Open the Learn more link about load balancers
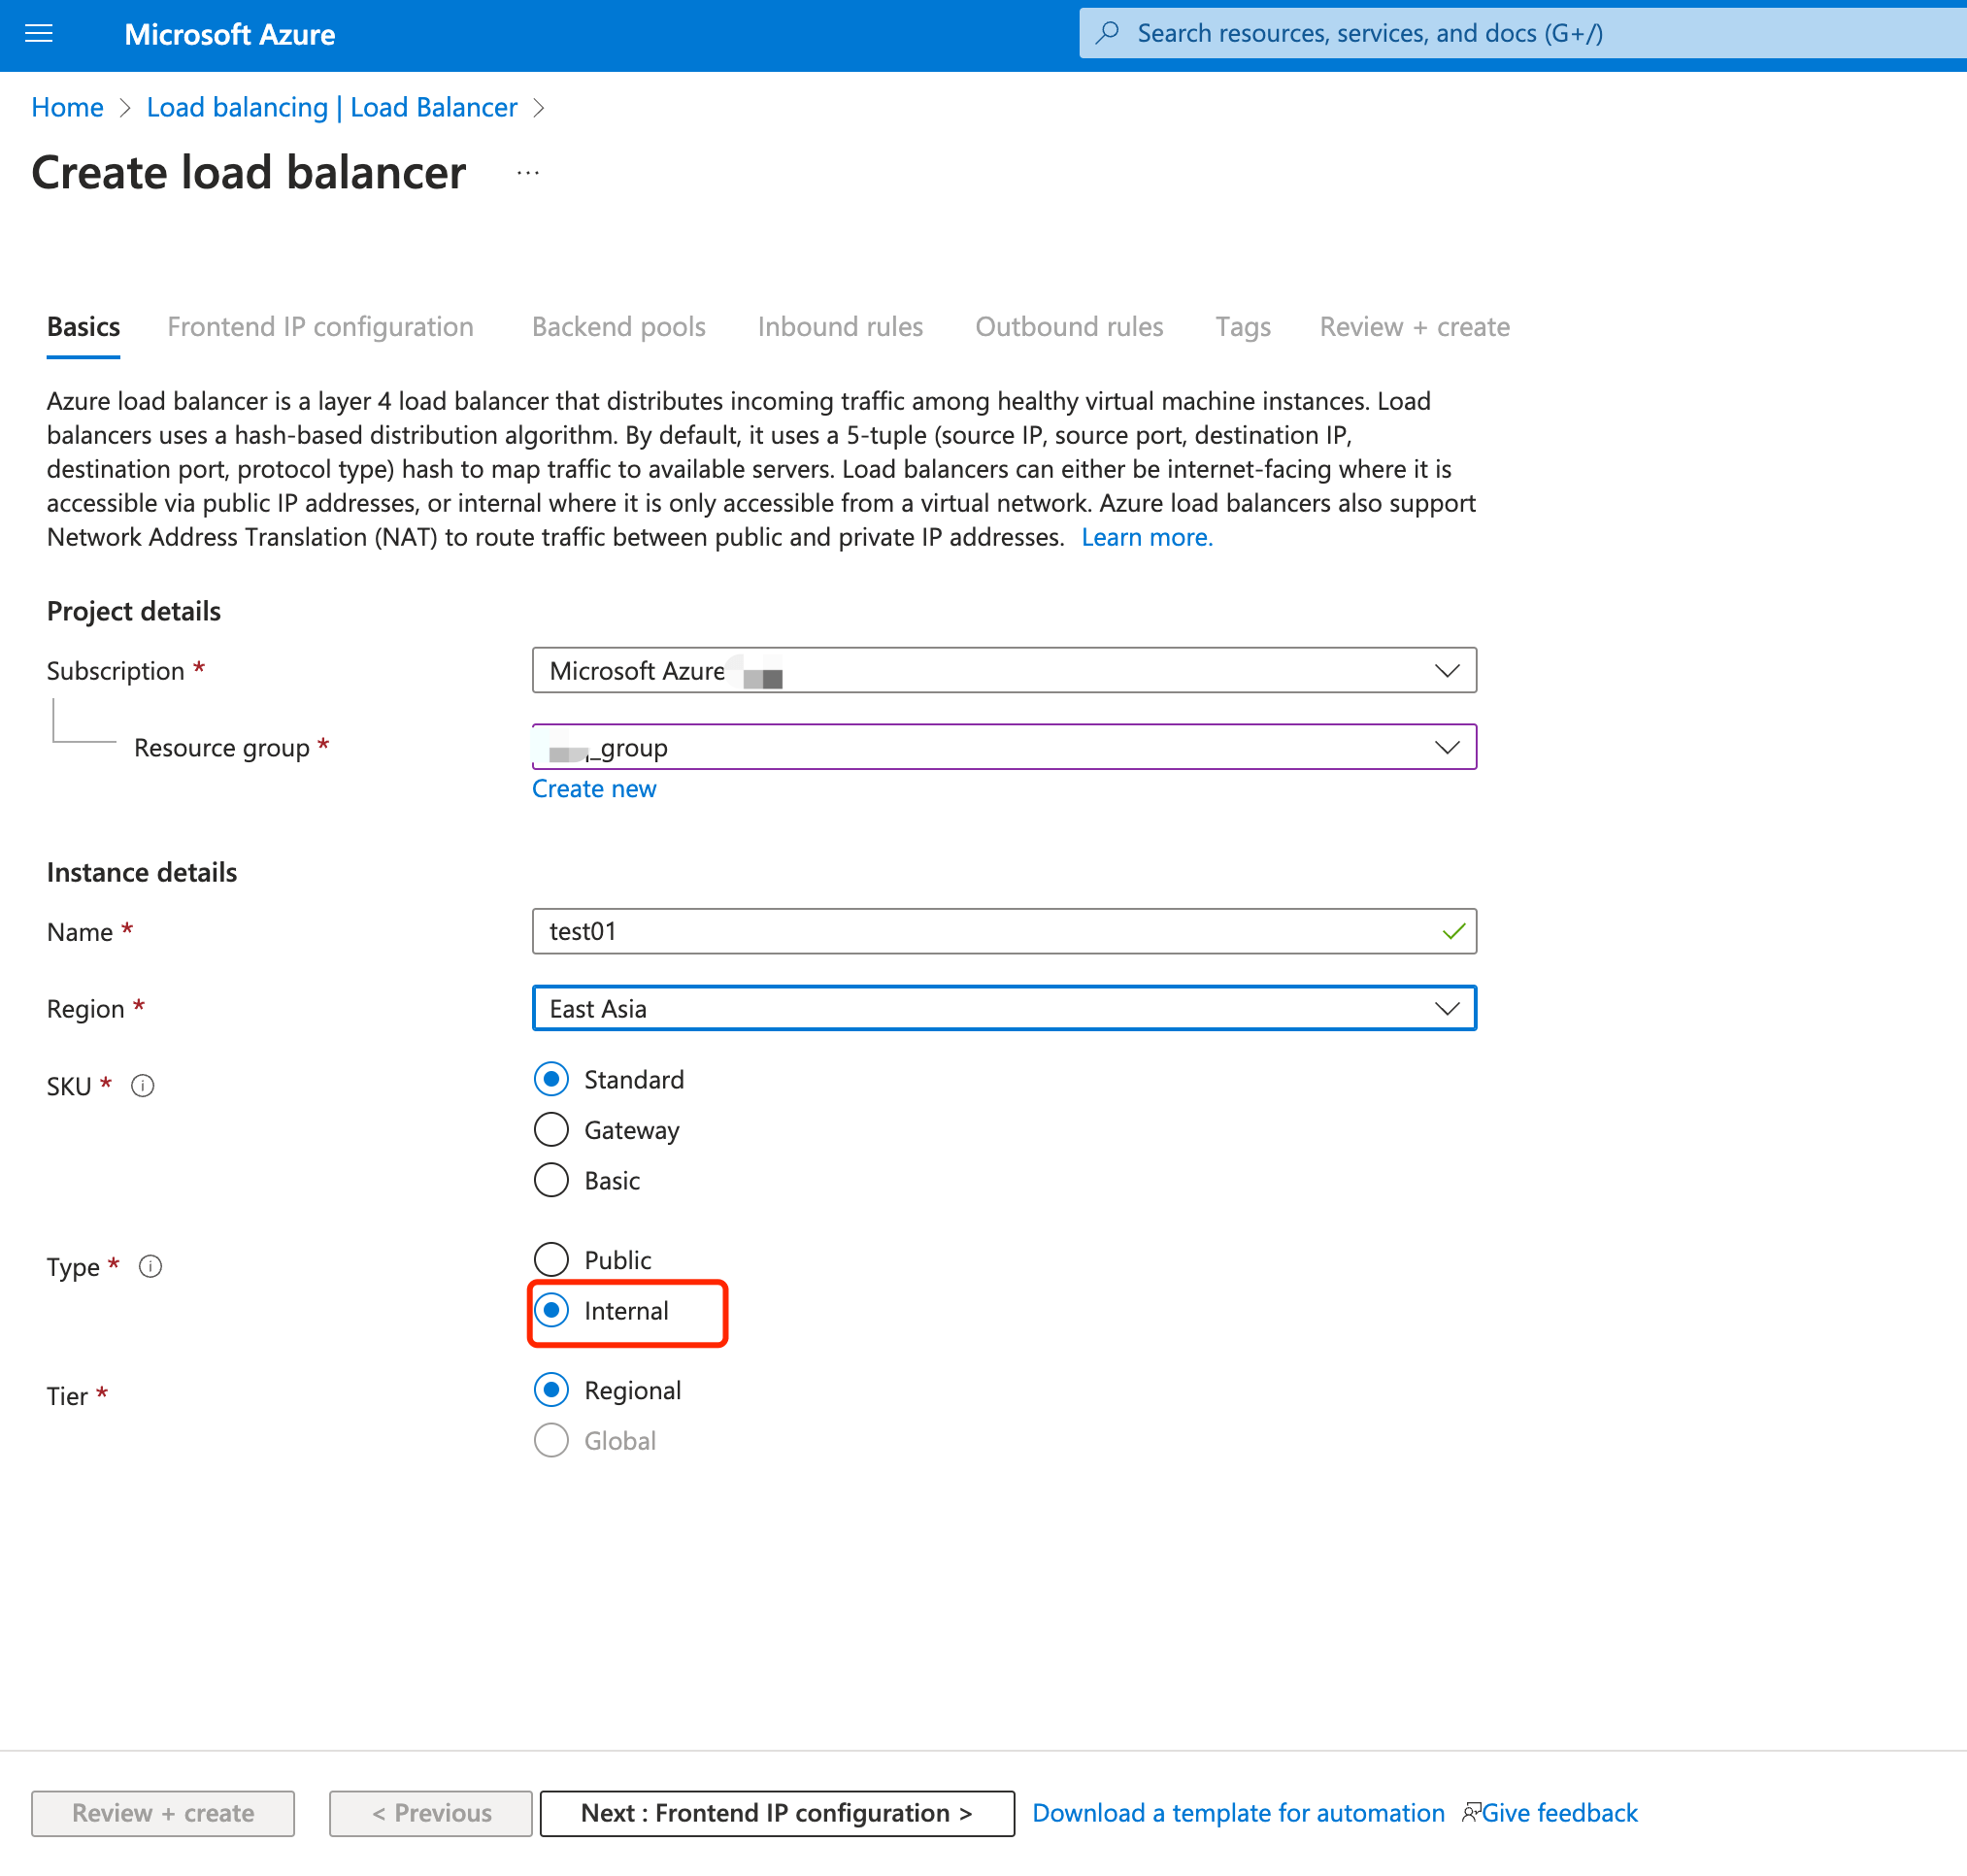Image resolution: width=1967 pixels, height=1876 pixels. (1146, 537)
